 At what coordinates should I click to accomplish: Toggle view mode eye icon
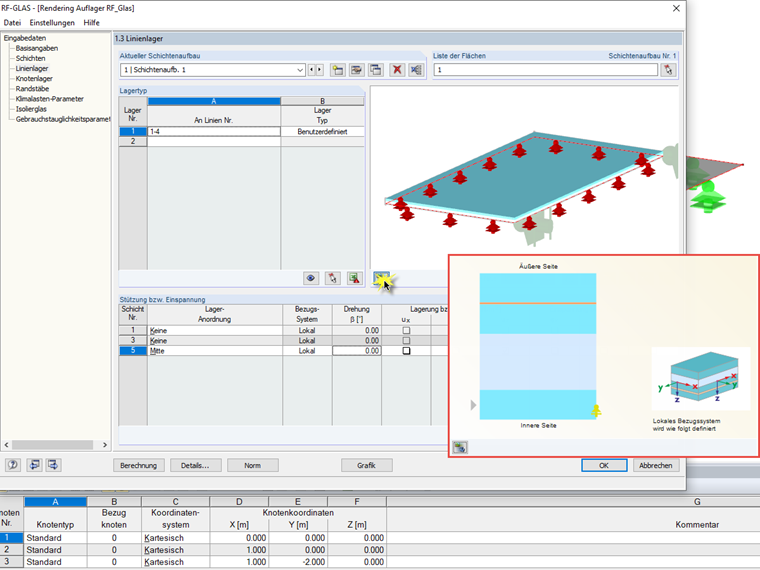[x=311, y=278]
